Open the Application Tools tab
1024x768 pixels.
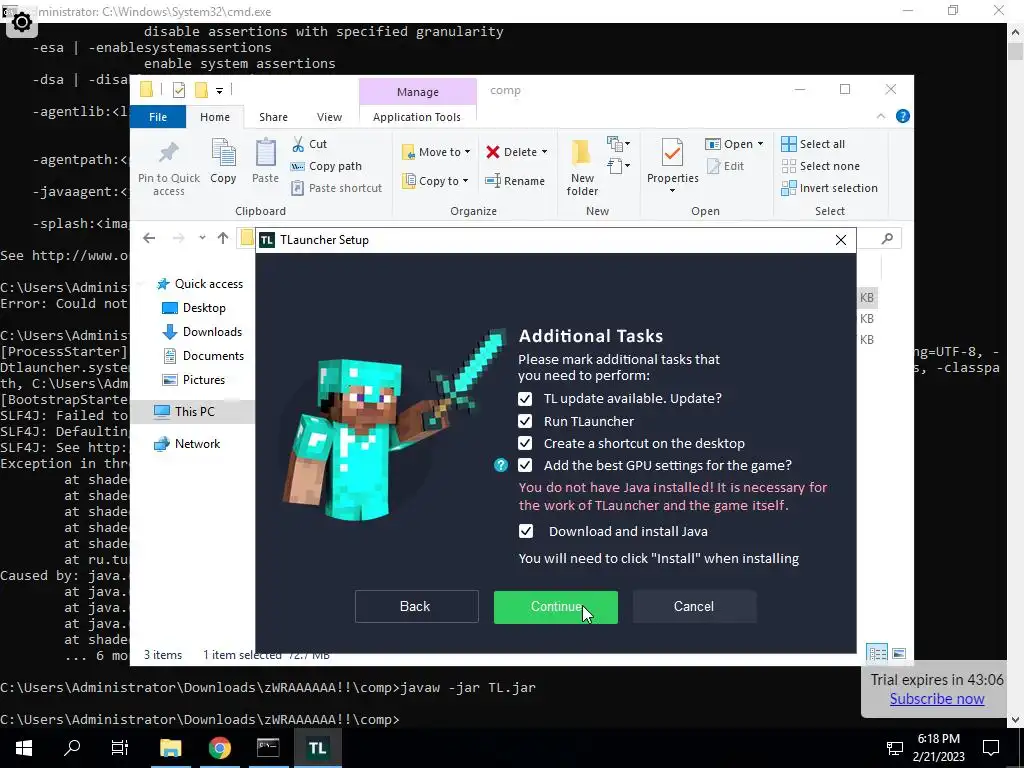pyautogui.click(x=417, y=117)
